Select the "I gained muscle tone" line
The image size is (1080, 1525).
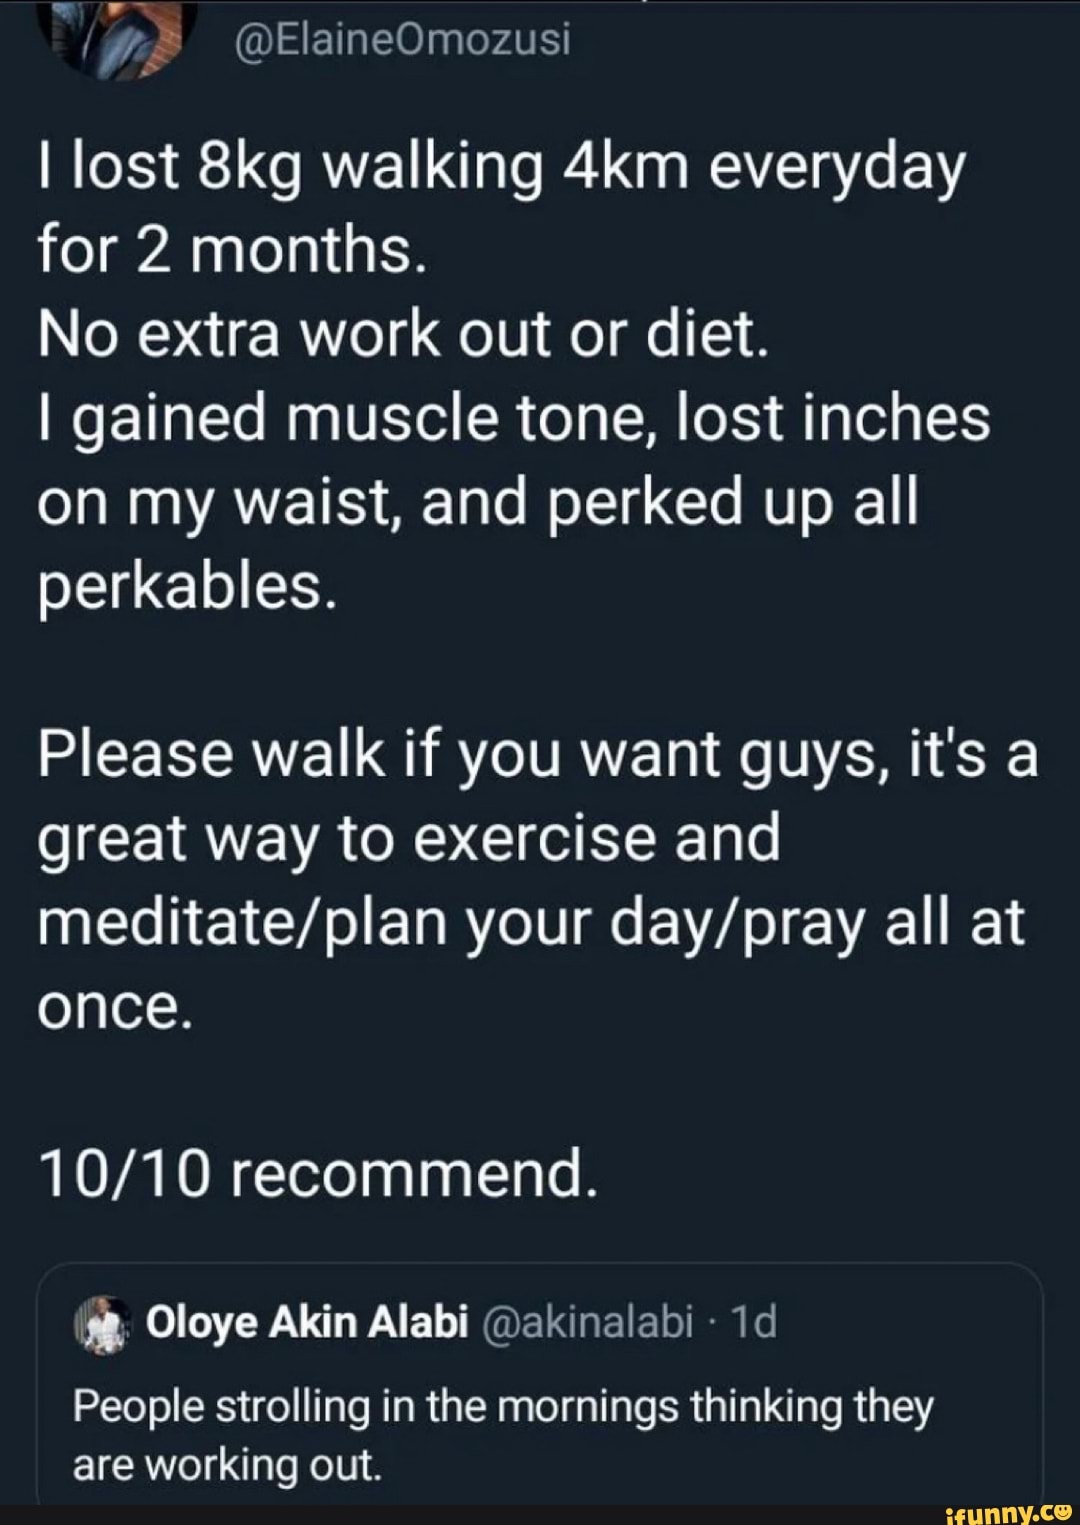tap(514, 418)
